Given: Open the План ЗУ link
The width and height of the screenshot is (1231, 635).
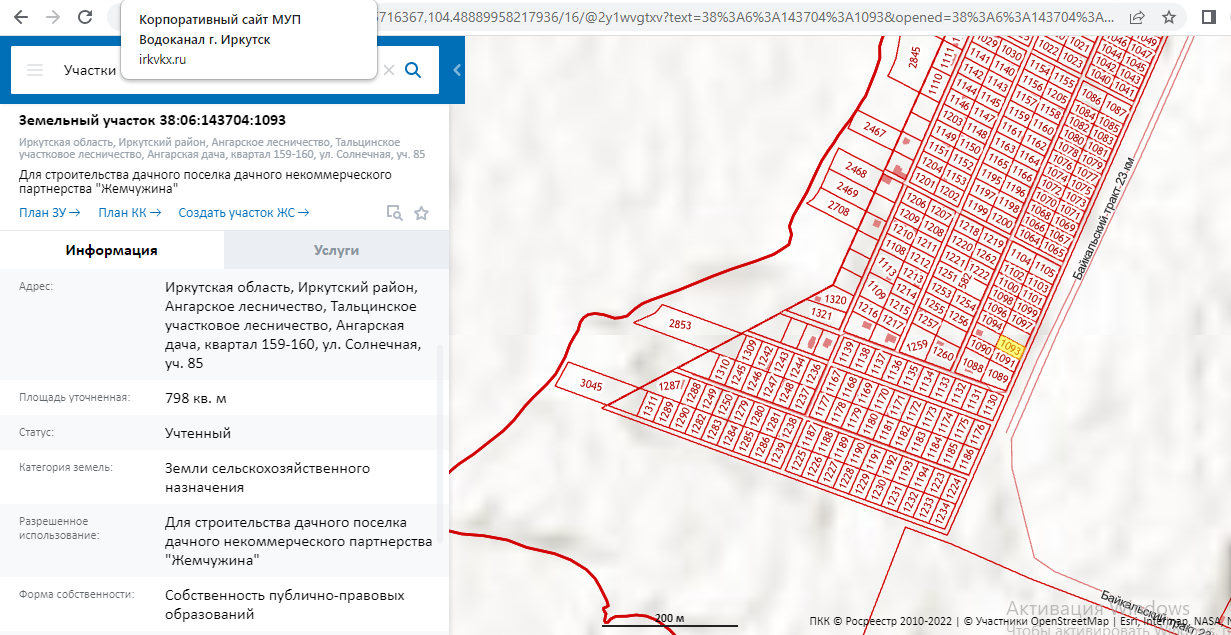Looking at the screenshot, I should point(49,212).
